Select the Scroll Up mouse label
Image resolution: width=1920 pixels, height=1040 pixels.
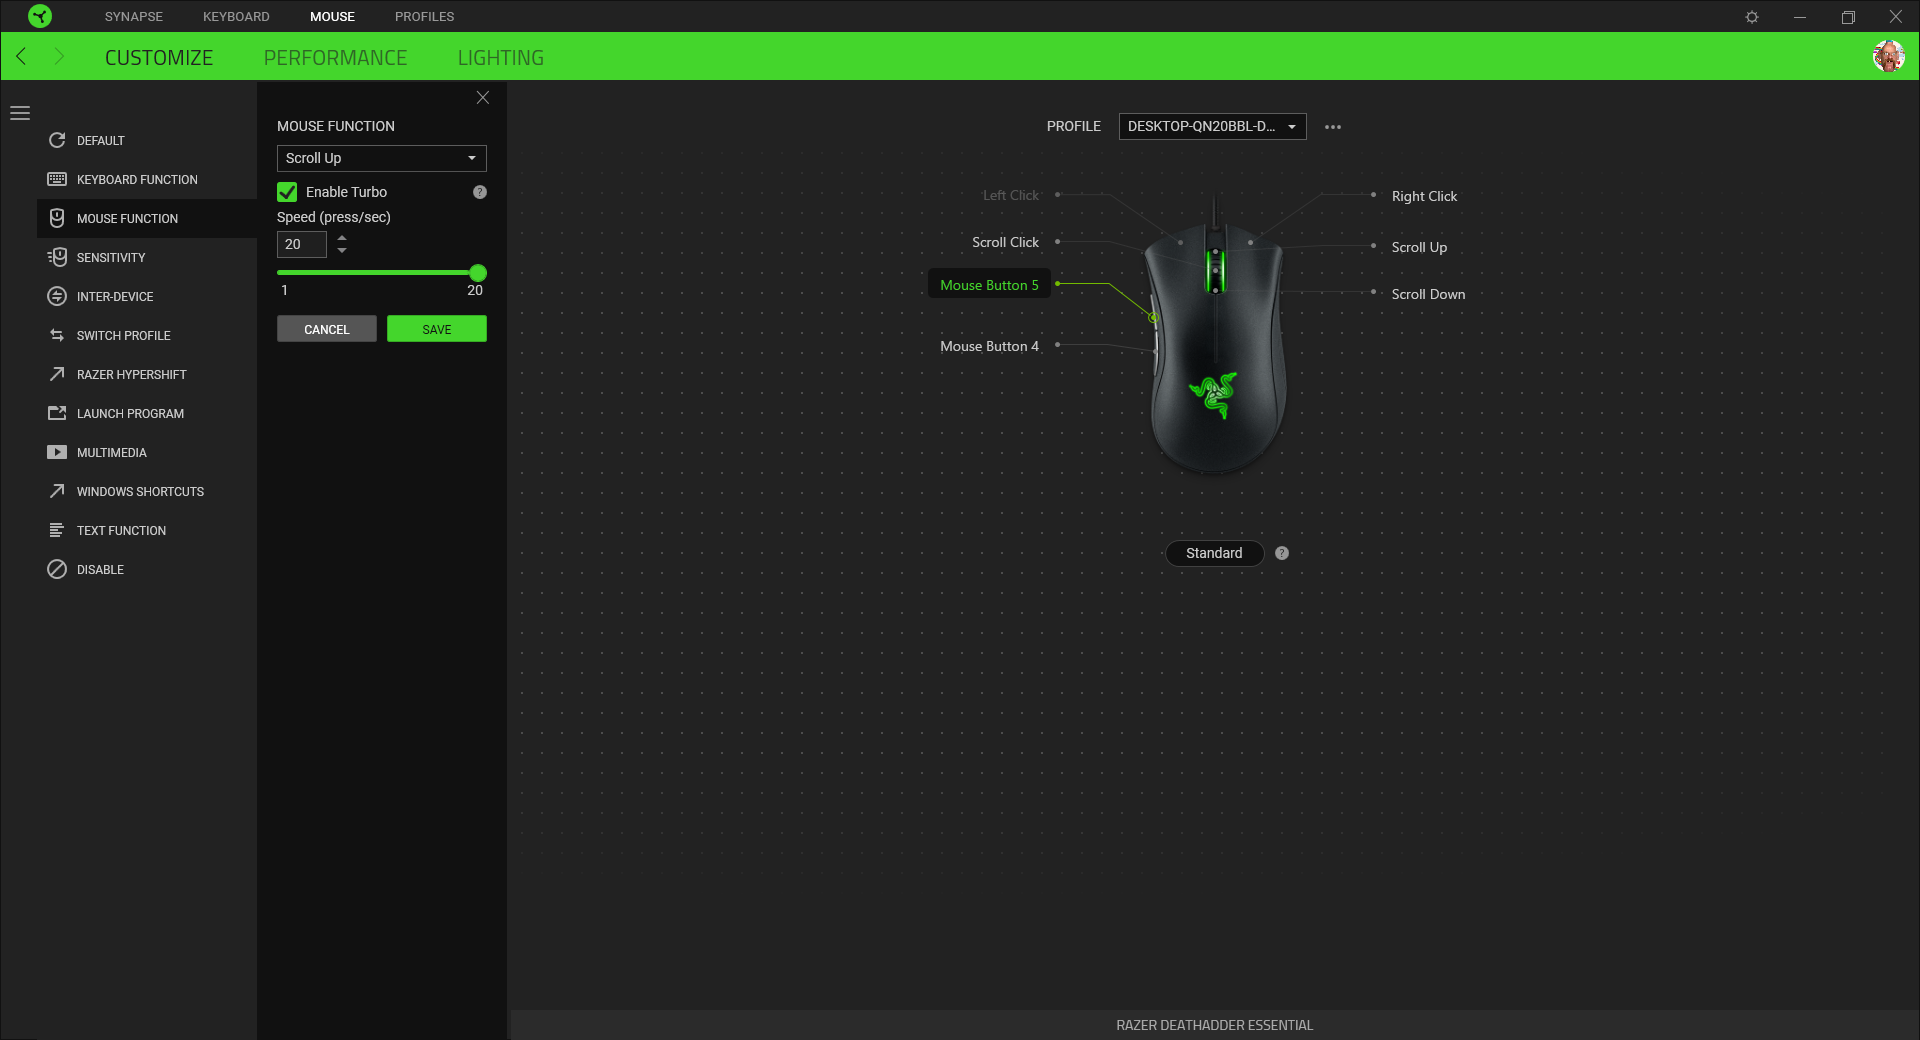[1419, 247]
